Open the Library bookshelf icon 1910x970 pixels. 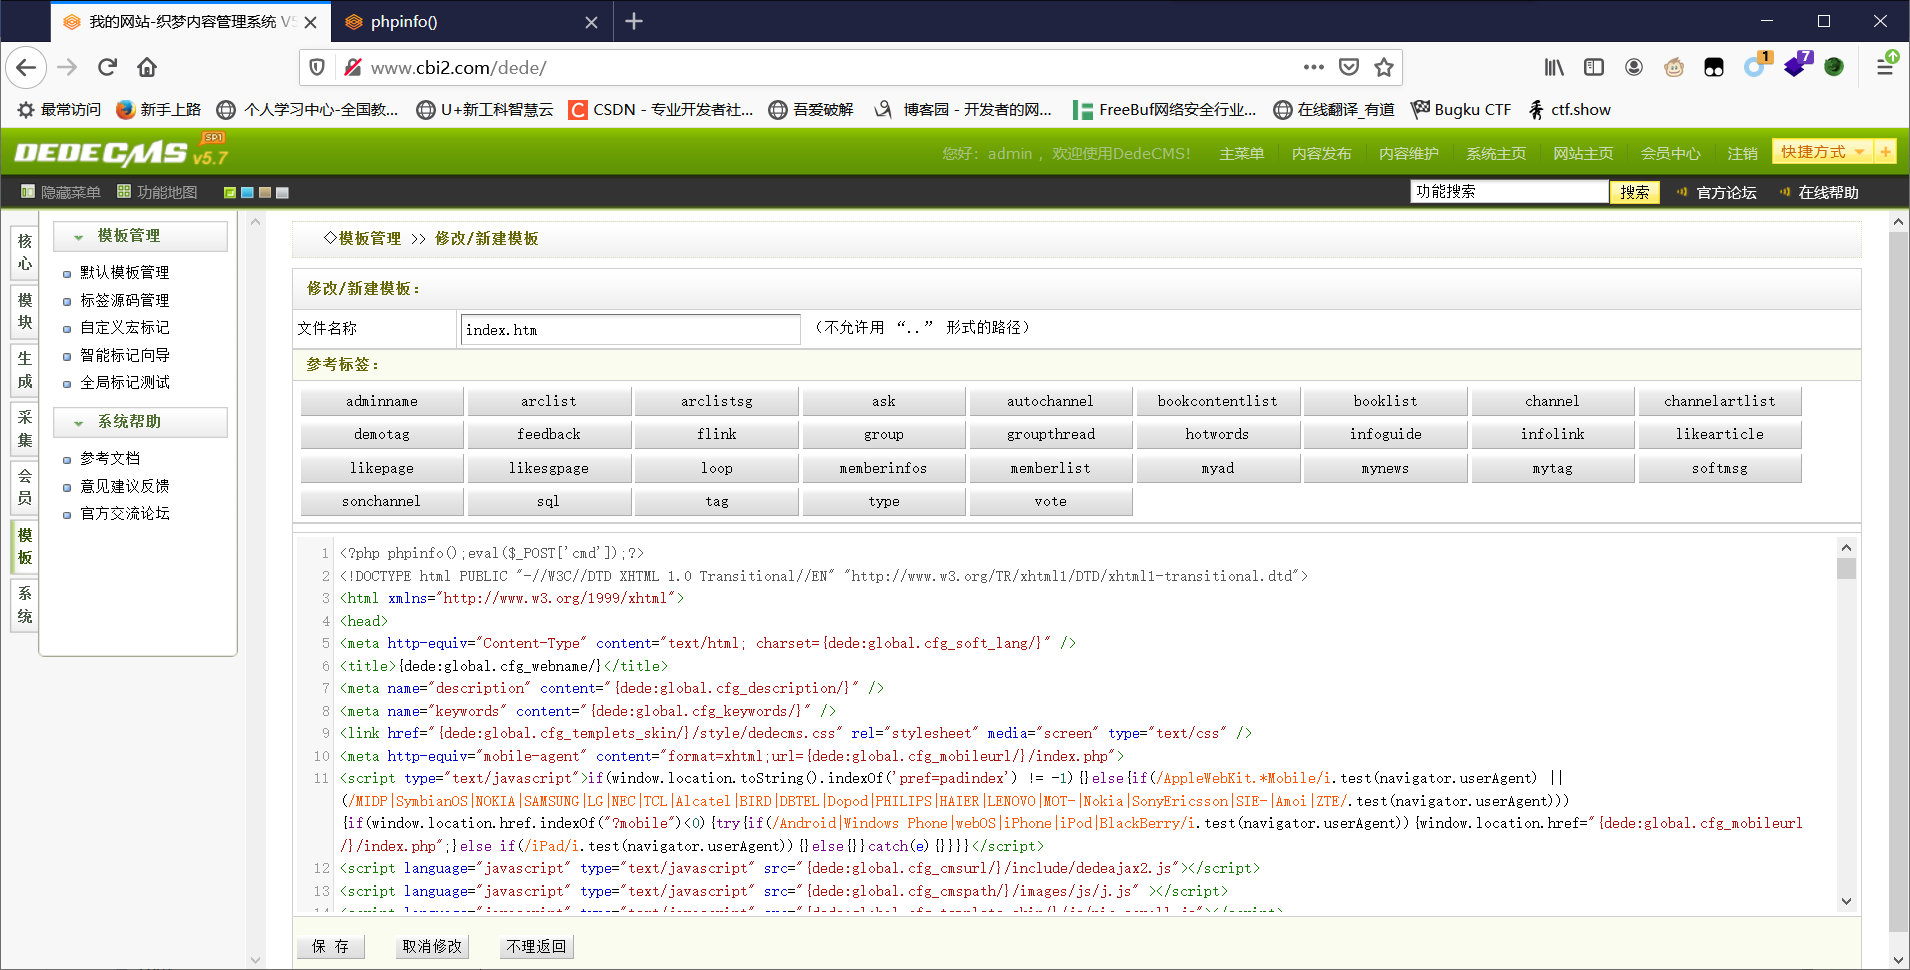[x=1554, y=67]
